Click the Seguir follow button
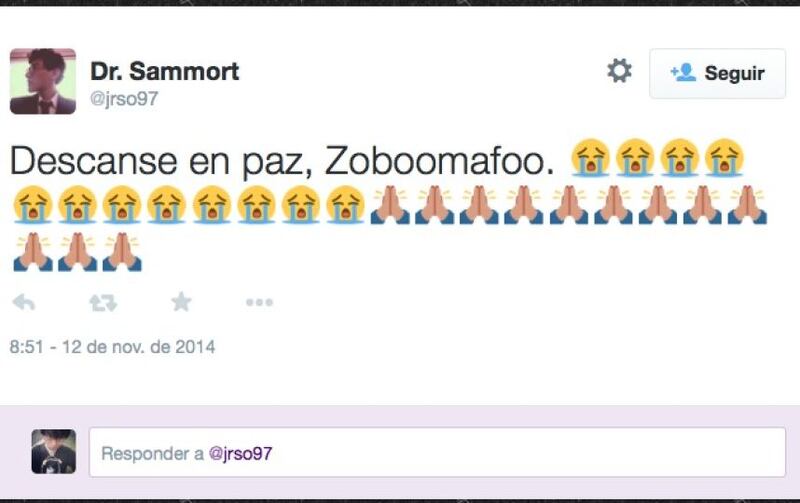Screen dimensions: 800x503 tap(717, 73)
